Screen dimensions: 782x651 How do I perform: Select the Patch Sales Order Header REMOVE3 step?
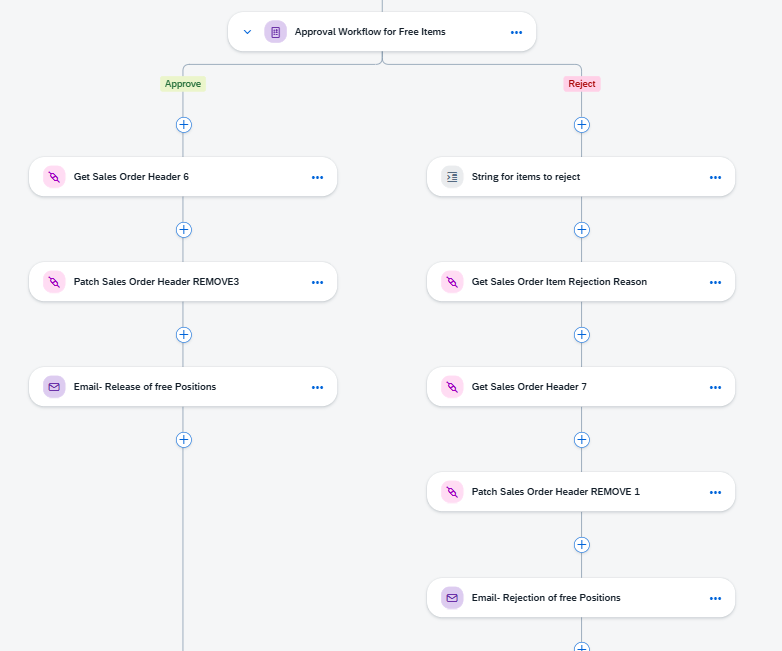point(183,282)
